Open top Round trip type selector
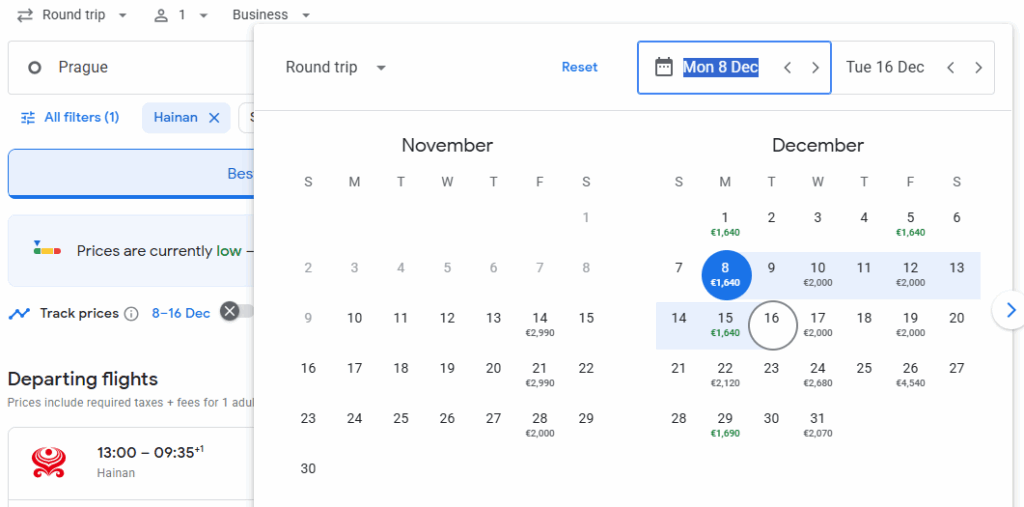Image resolution: width=1024 pixels, height=507 pixels. click(x=73, y=15)
